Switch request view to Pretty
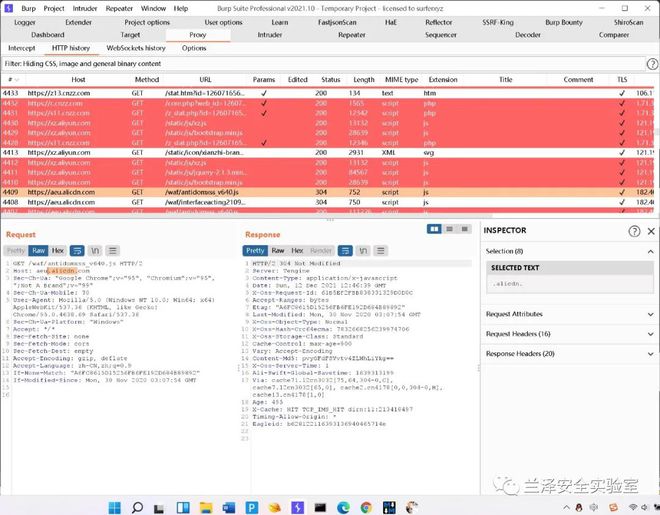660x515 pixels. [16, 251]
